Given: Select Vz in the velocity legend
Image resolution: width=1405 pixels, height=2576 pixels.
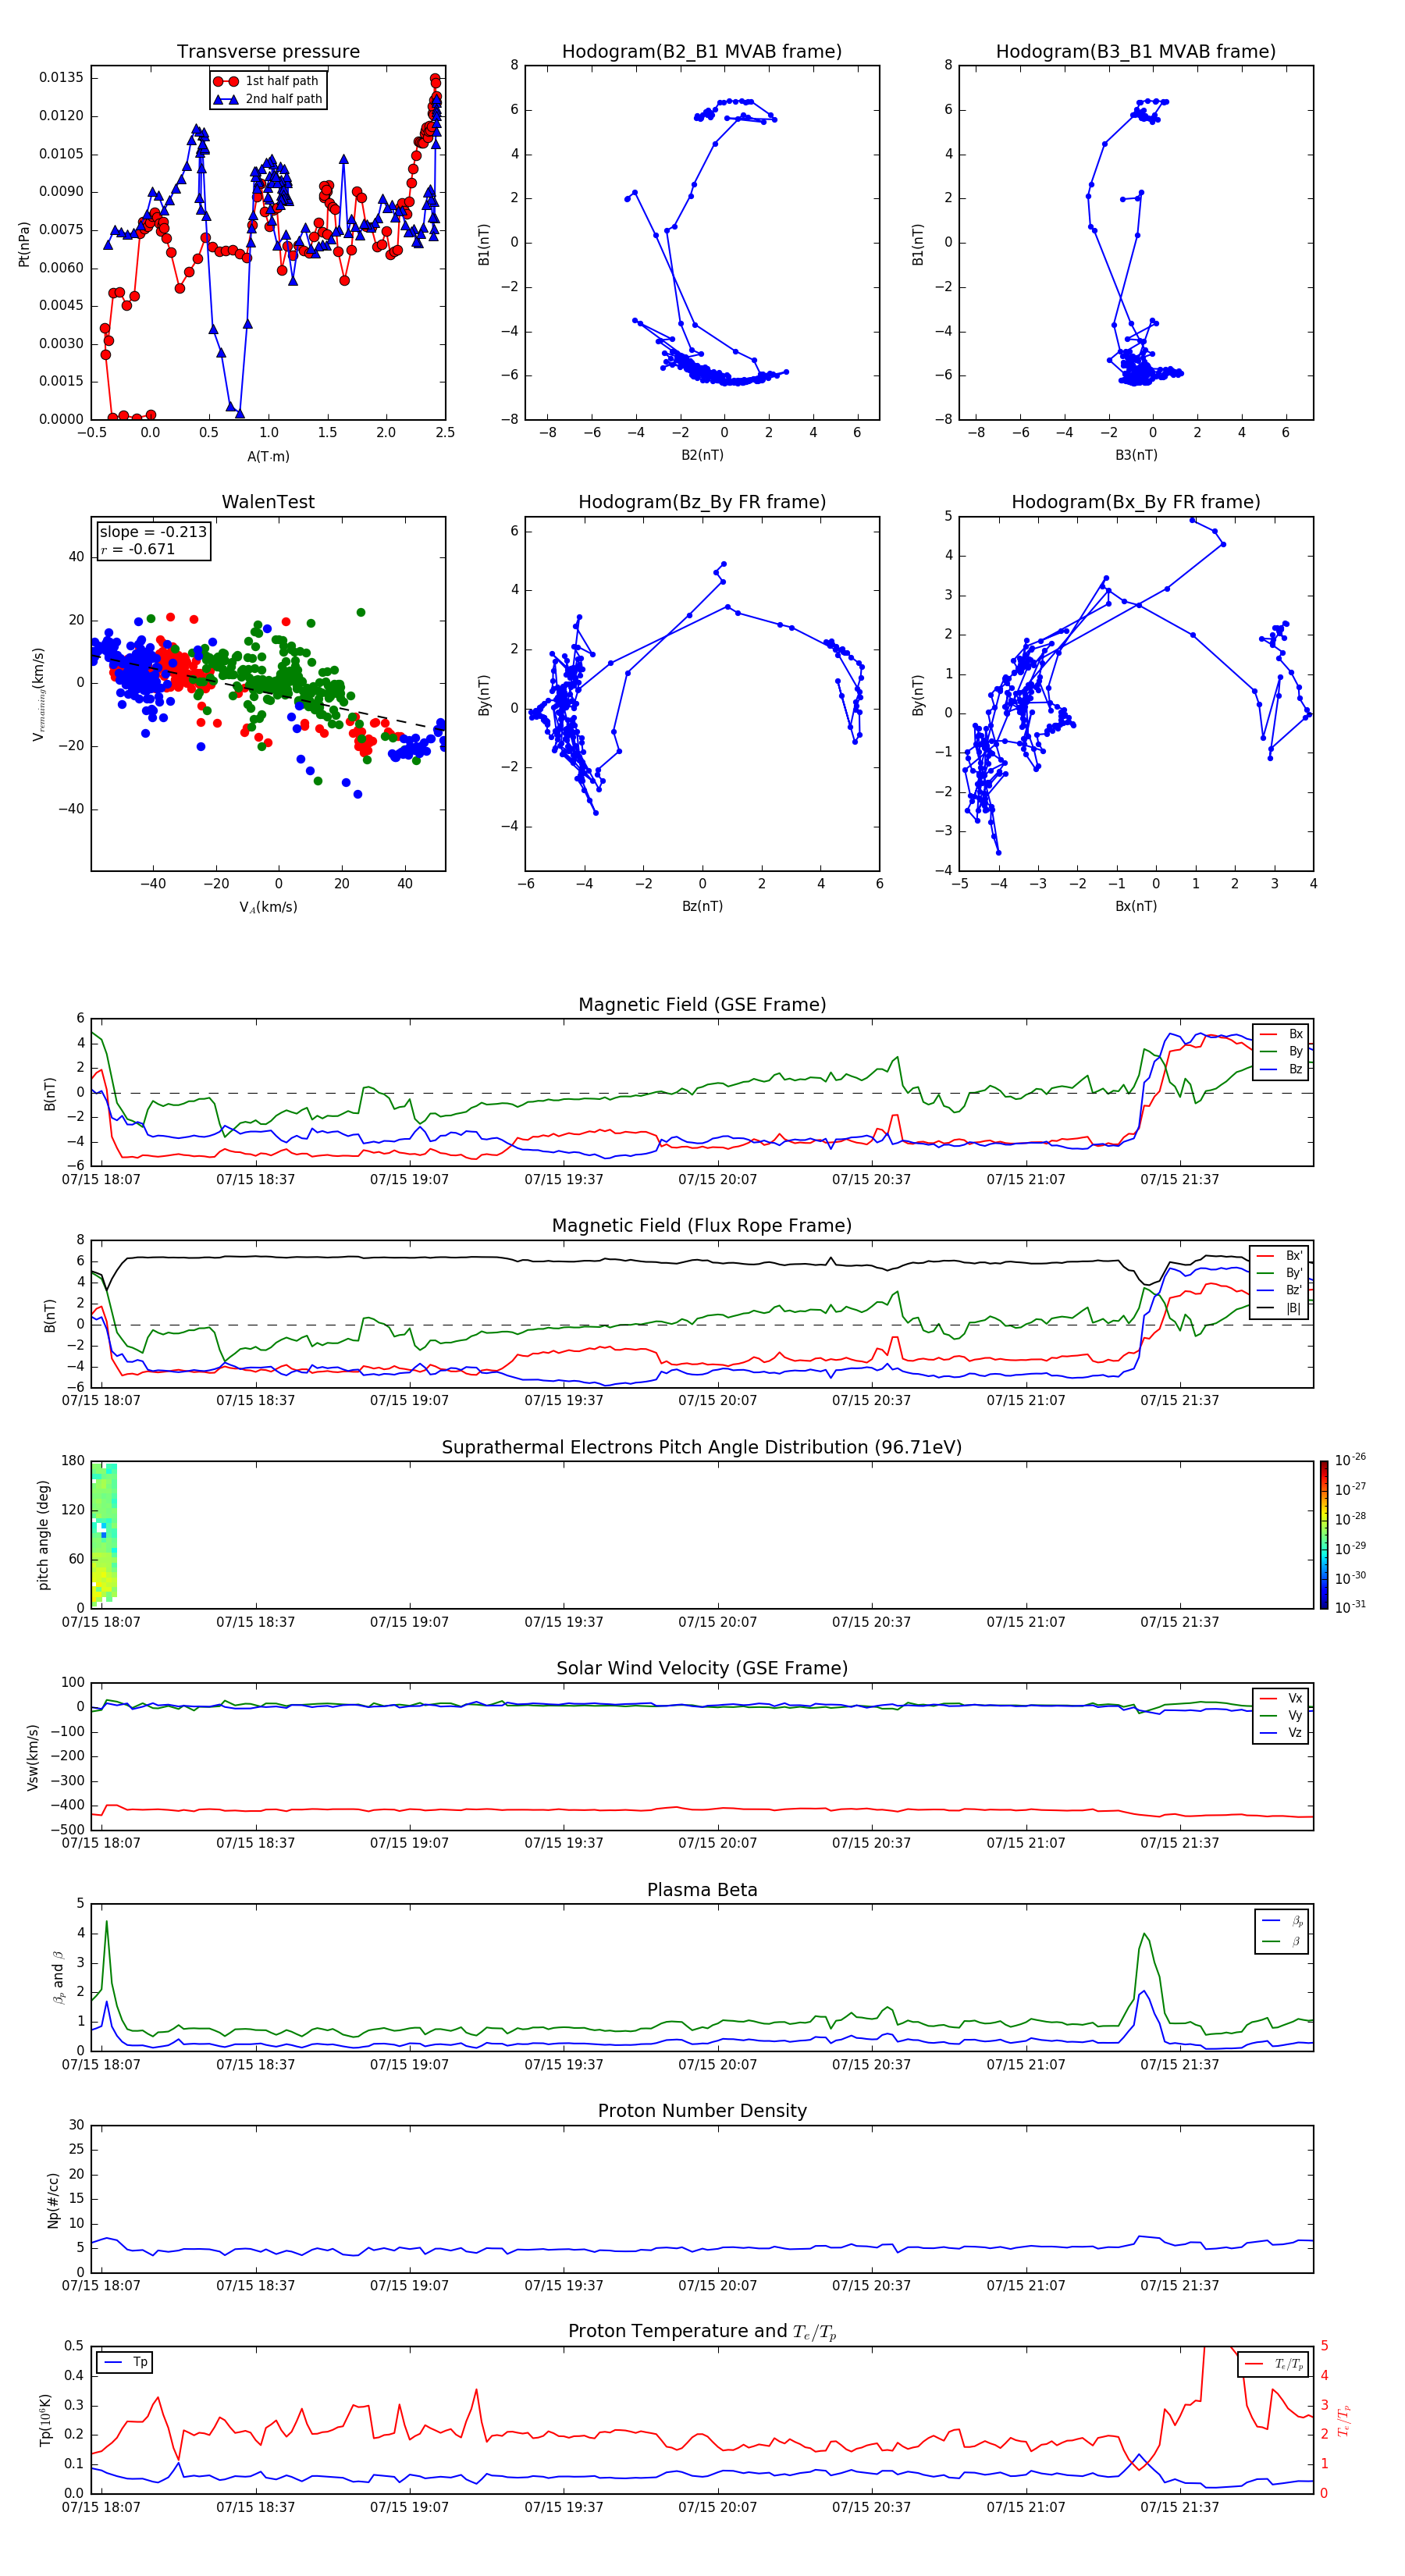Looking at the screenshot, I should (1281, 1733).
